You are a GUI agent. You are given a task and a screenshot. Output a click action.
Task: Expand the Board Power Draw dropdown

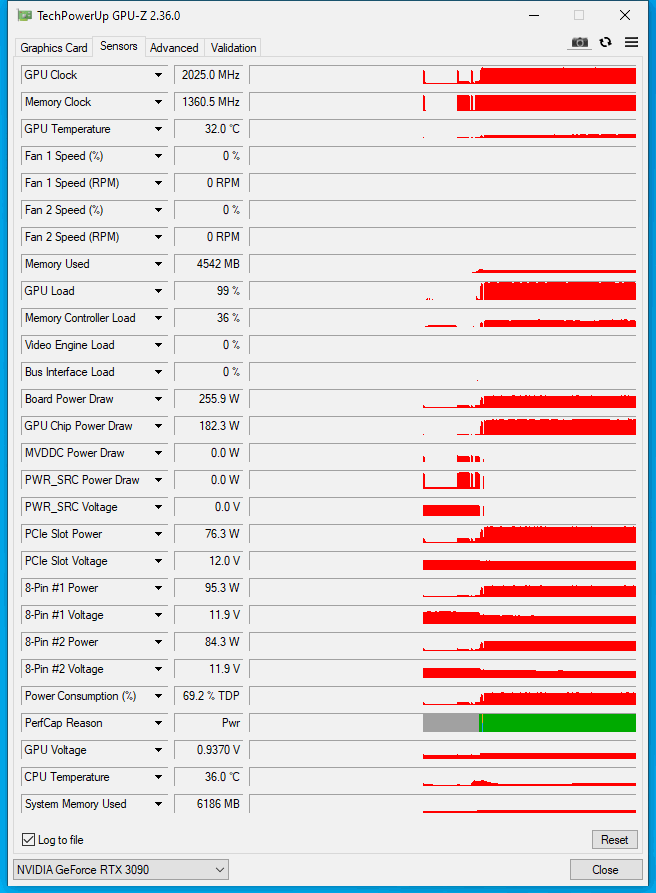[x=158, y=399]
